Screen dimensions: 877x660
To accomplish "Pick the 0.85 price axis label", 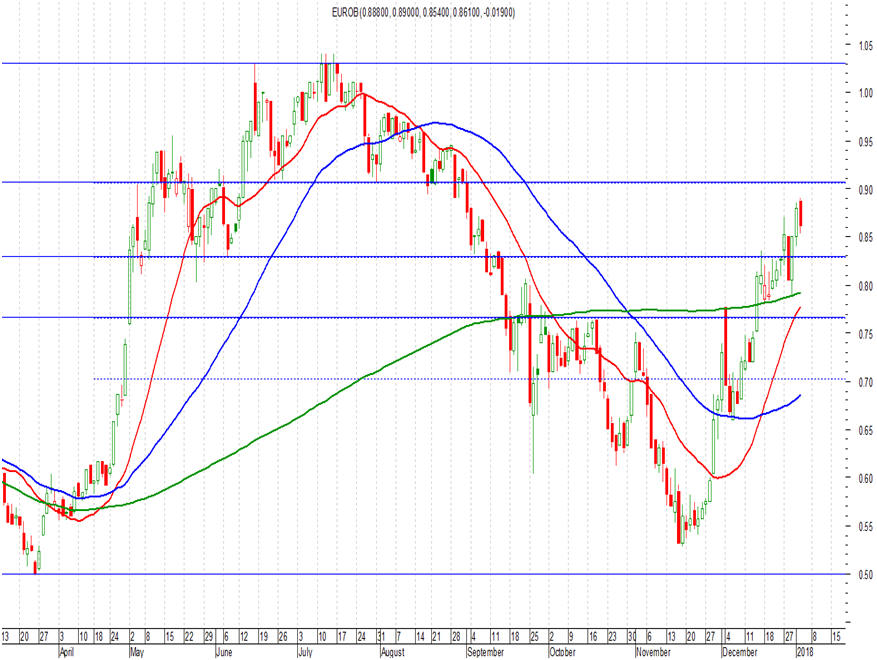I will (866, 238).
